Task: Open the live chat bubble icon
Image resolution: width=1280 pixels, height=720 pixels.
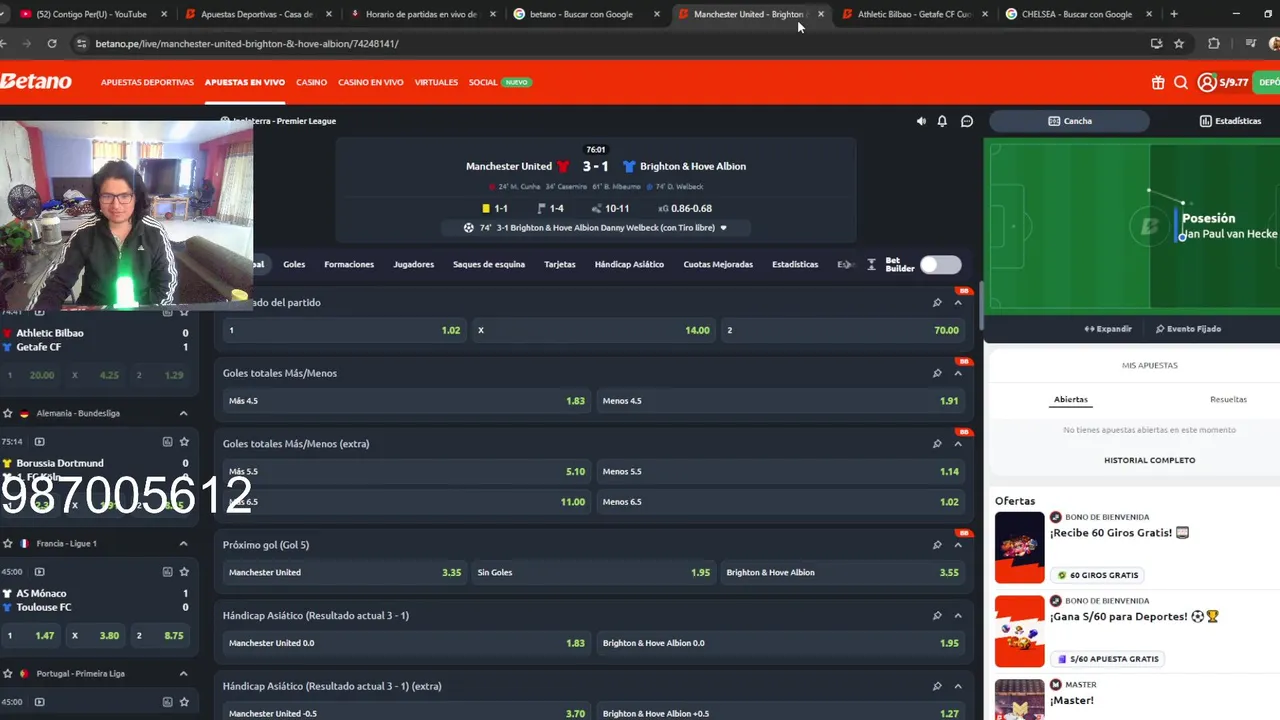Action: click(967, 121)
